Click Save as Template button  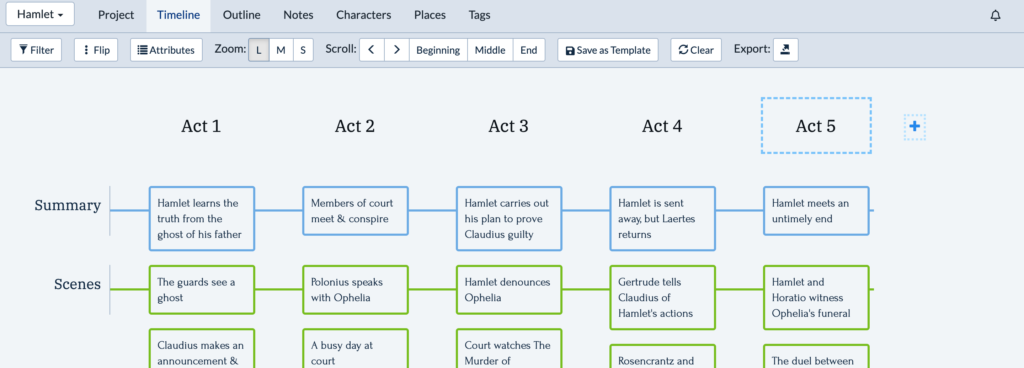[608, 50]
